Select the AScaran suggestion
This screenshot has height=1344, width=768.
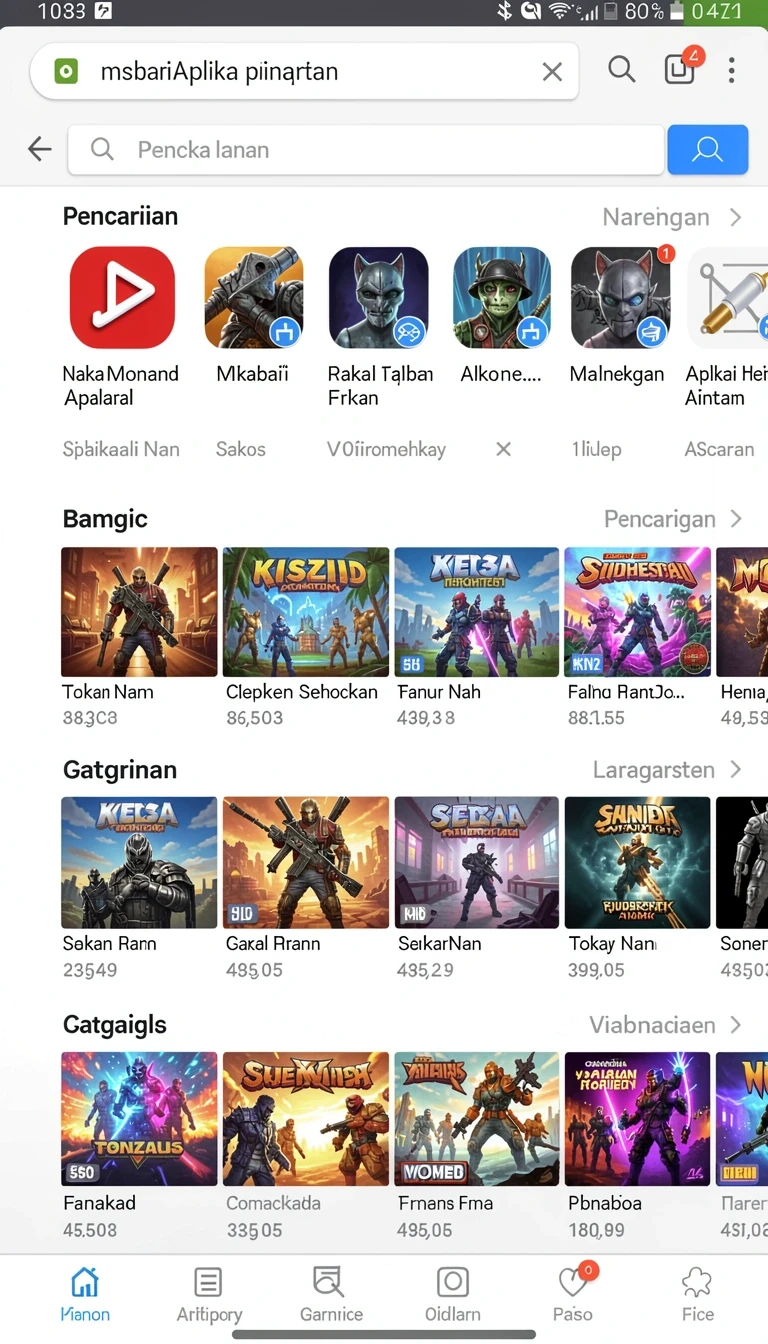click(x=719, y=449)
